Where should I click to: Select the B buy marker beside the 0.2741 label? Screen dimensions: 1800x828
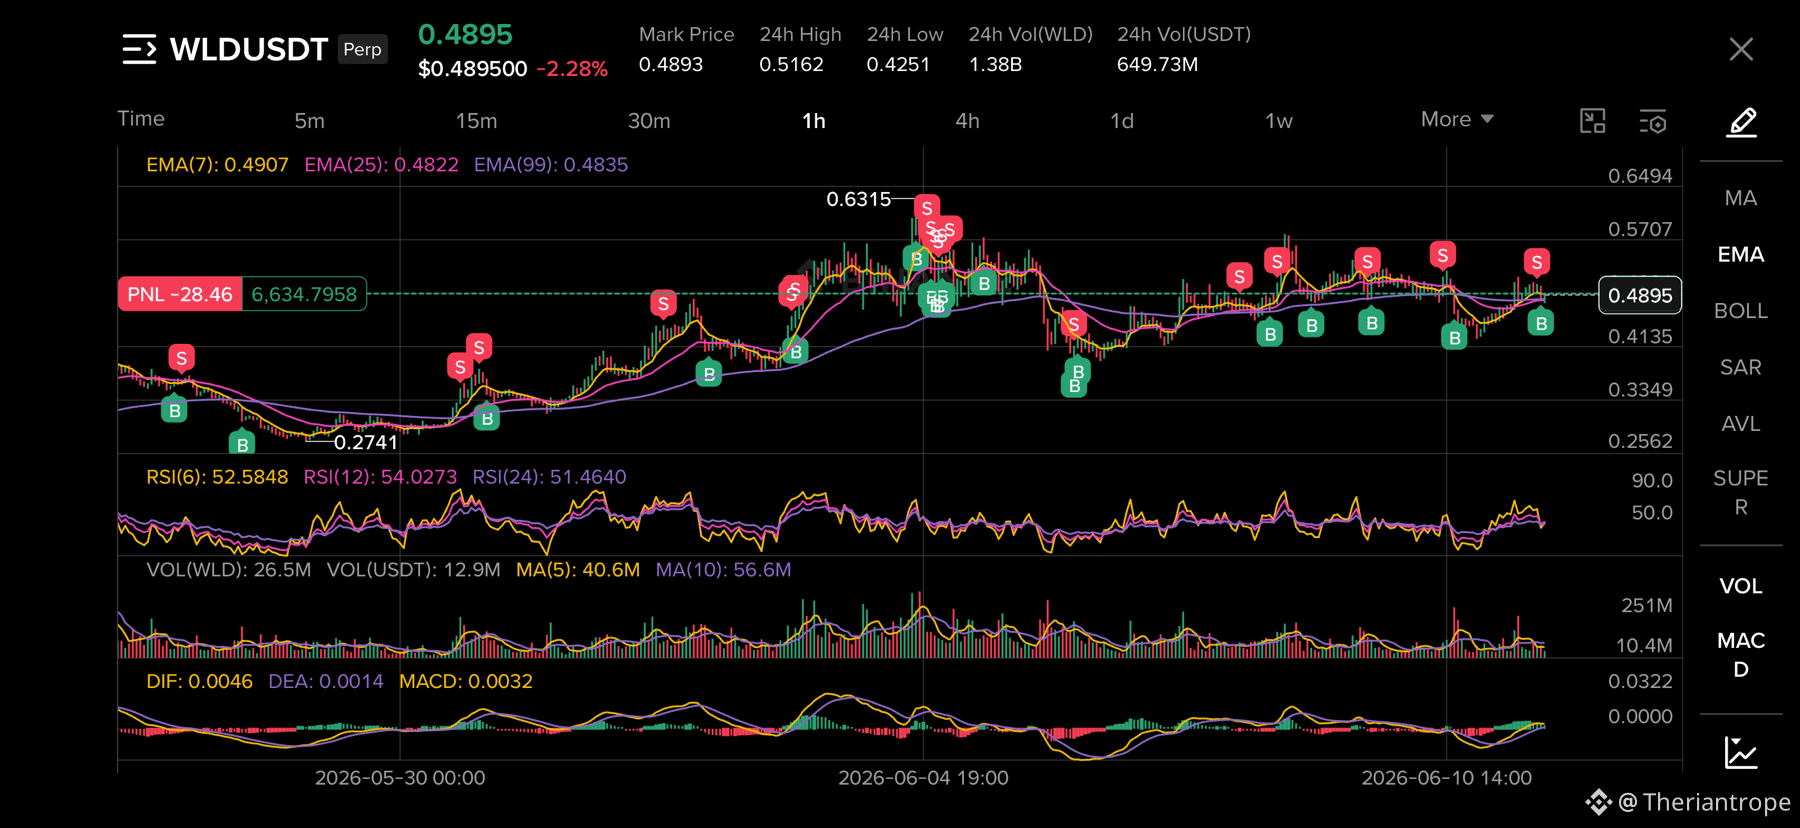click(242, 443)
